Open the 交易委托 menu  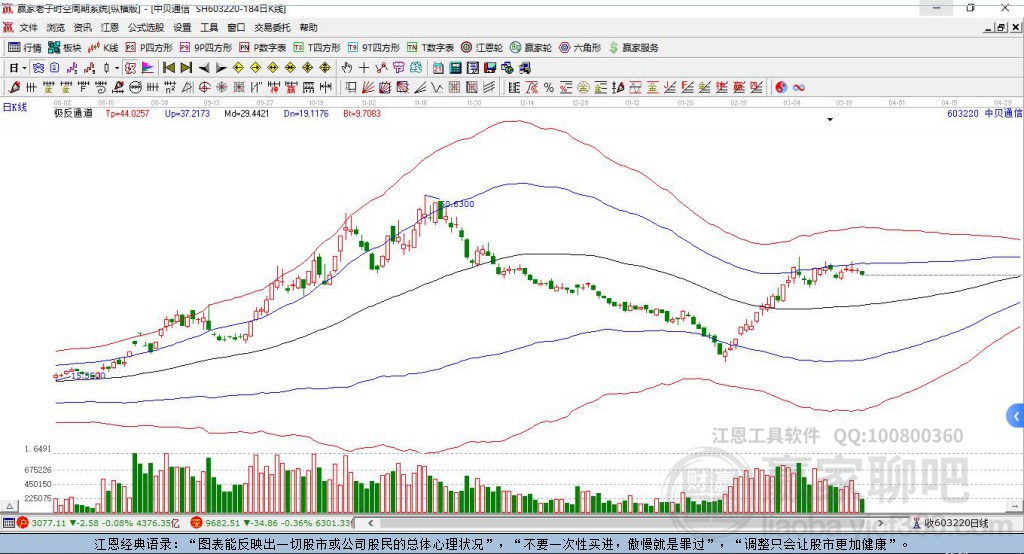coord(272,27)
